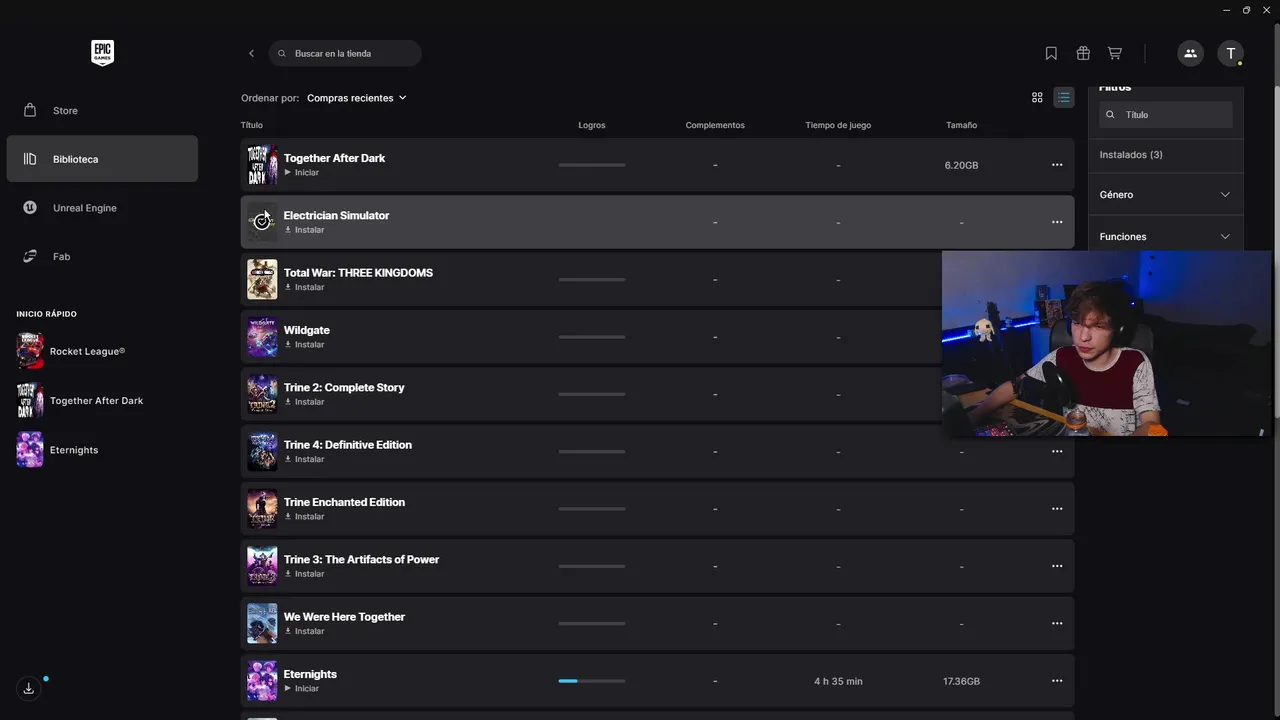Image resolution: width=1280 pixels, height=720 pixels.
Task: Click the 4 h 35 min playtime
Action: coord(838,681)
